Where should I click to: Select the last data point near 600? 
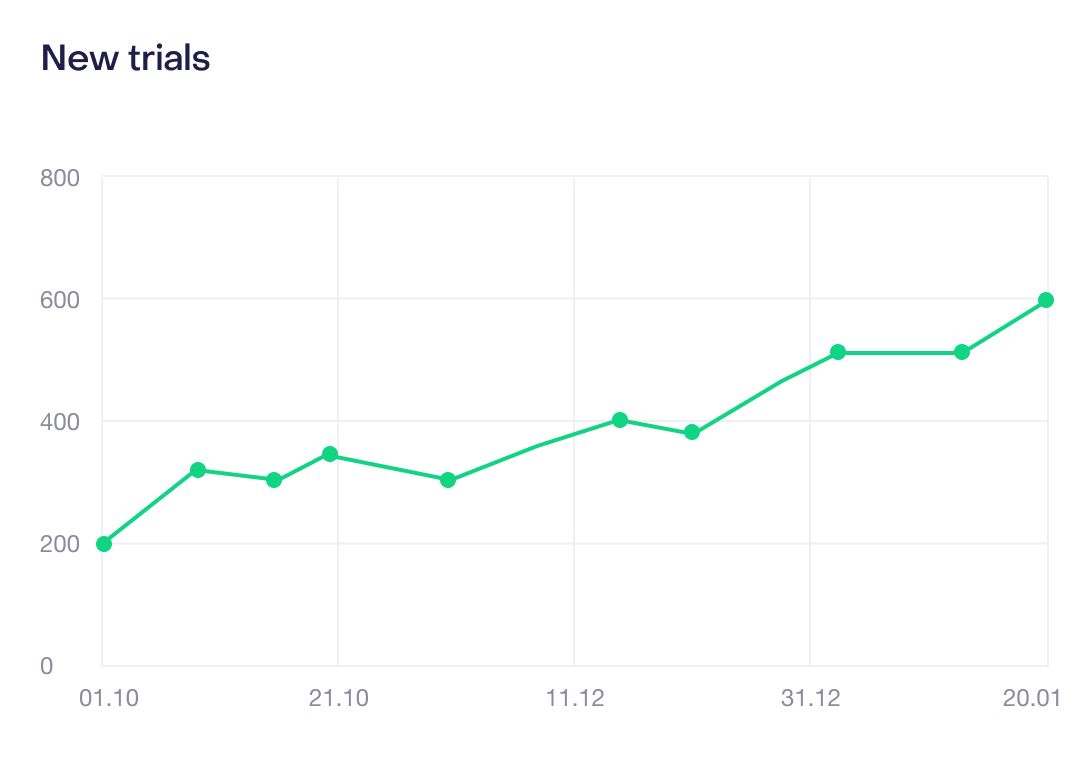(1046, 300)
